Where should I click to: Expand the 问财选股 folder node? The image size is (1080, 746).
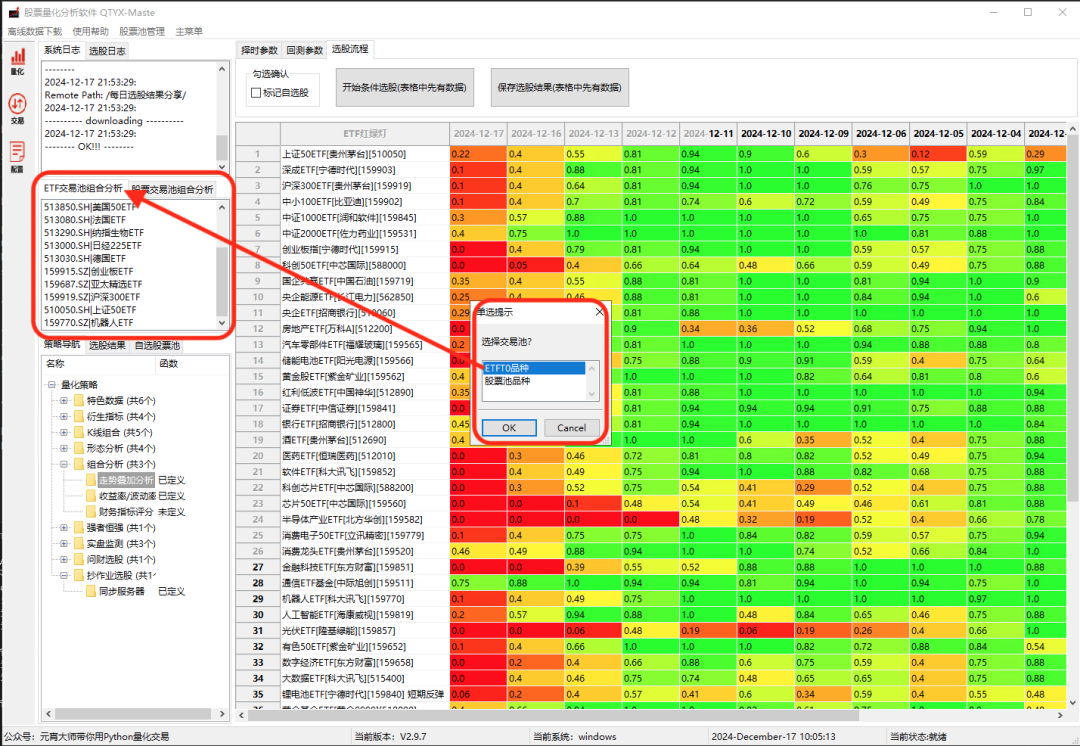64,559
